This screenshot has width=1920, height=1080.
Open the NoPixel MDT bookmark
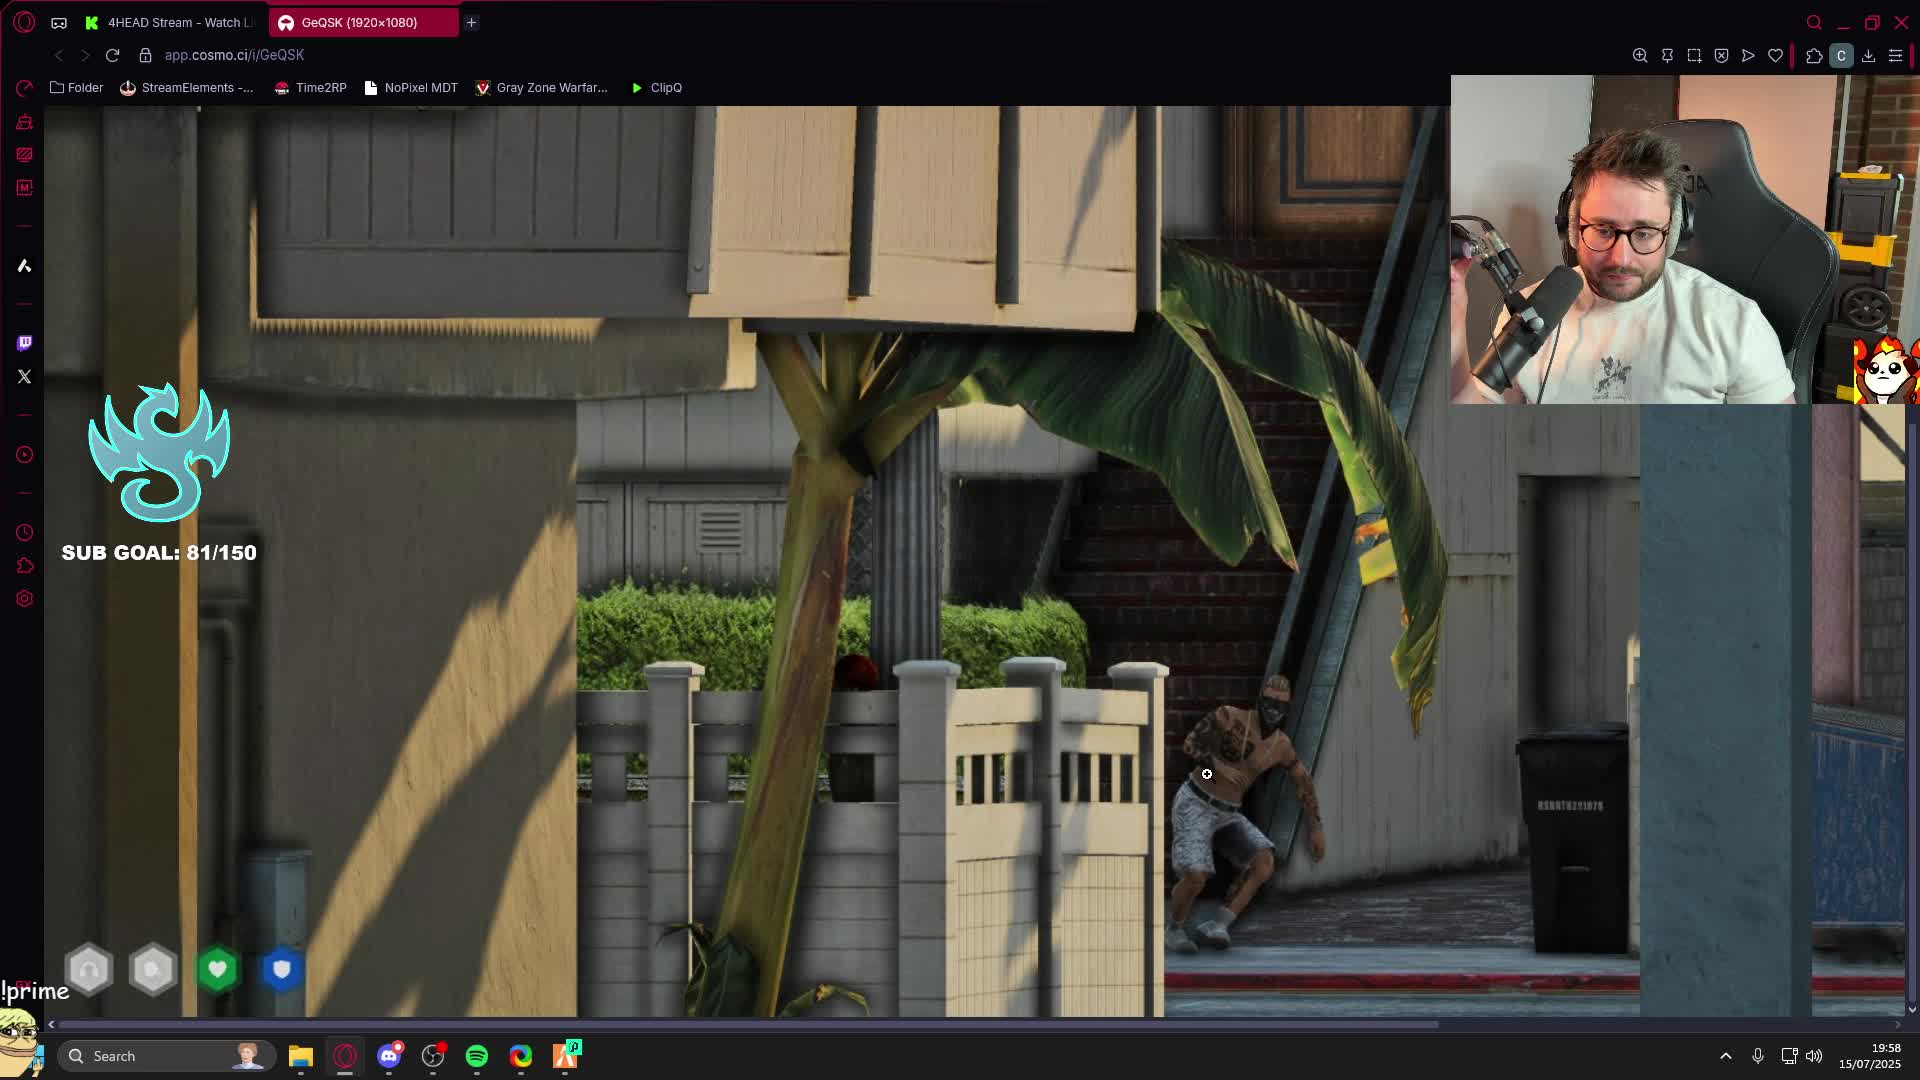[x=411, y=88]
